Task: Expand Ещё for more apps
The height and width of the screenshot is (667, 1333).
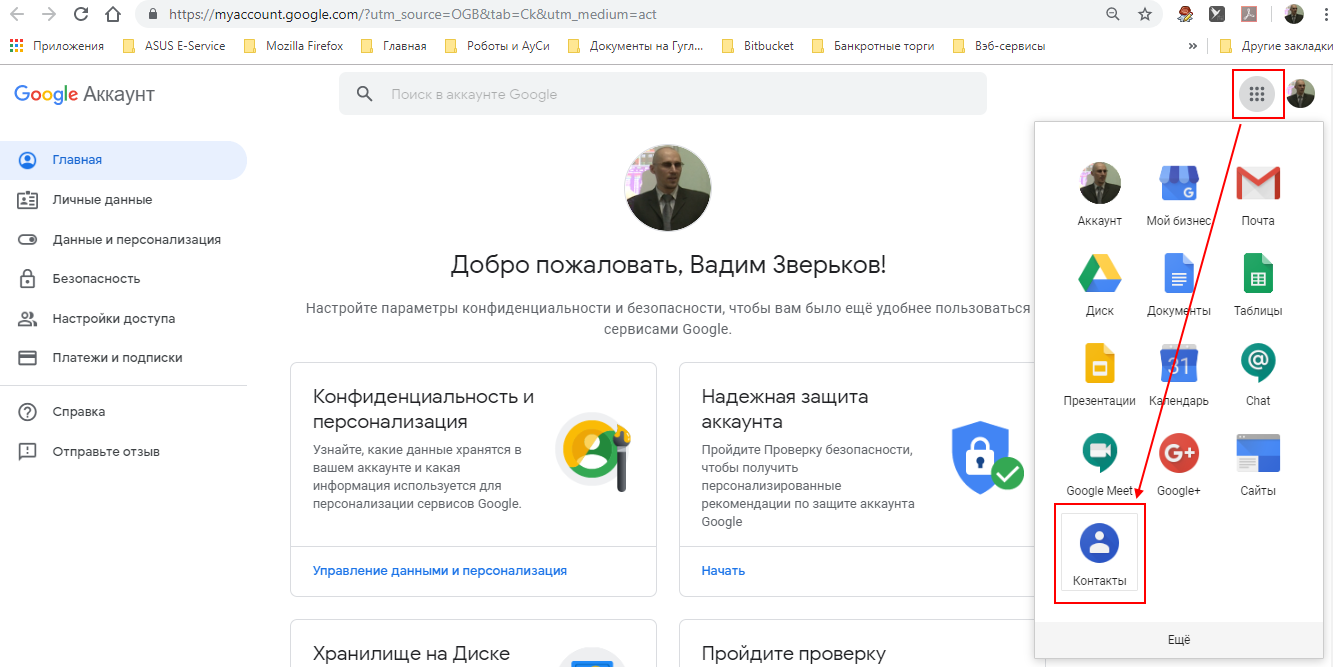Action: point(1179,640)
